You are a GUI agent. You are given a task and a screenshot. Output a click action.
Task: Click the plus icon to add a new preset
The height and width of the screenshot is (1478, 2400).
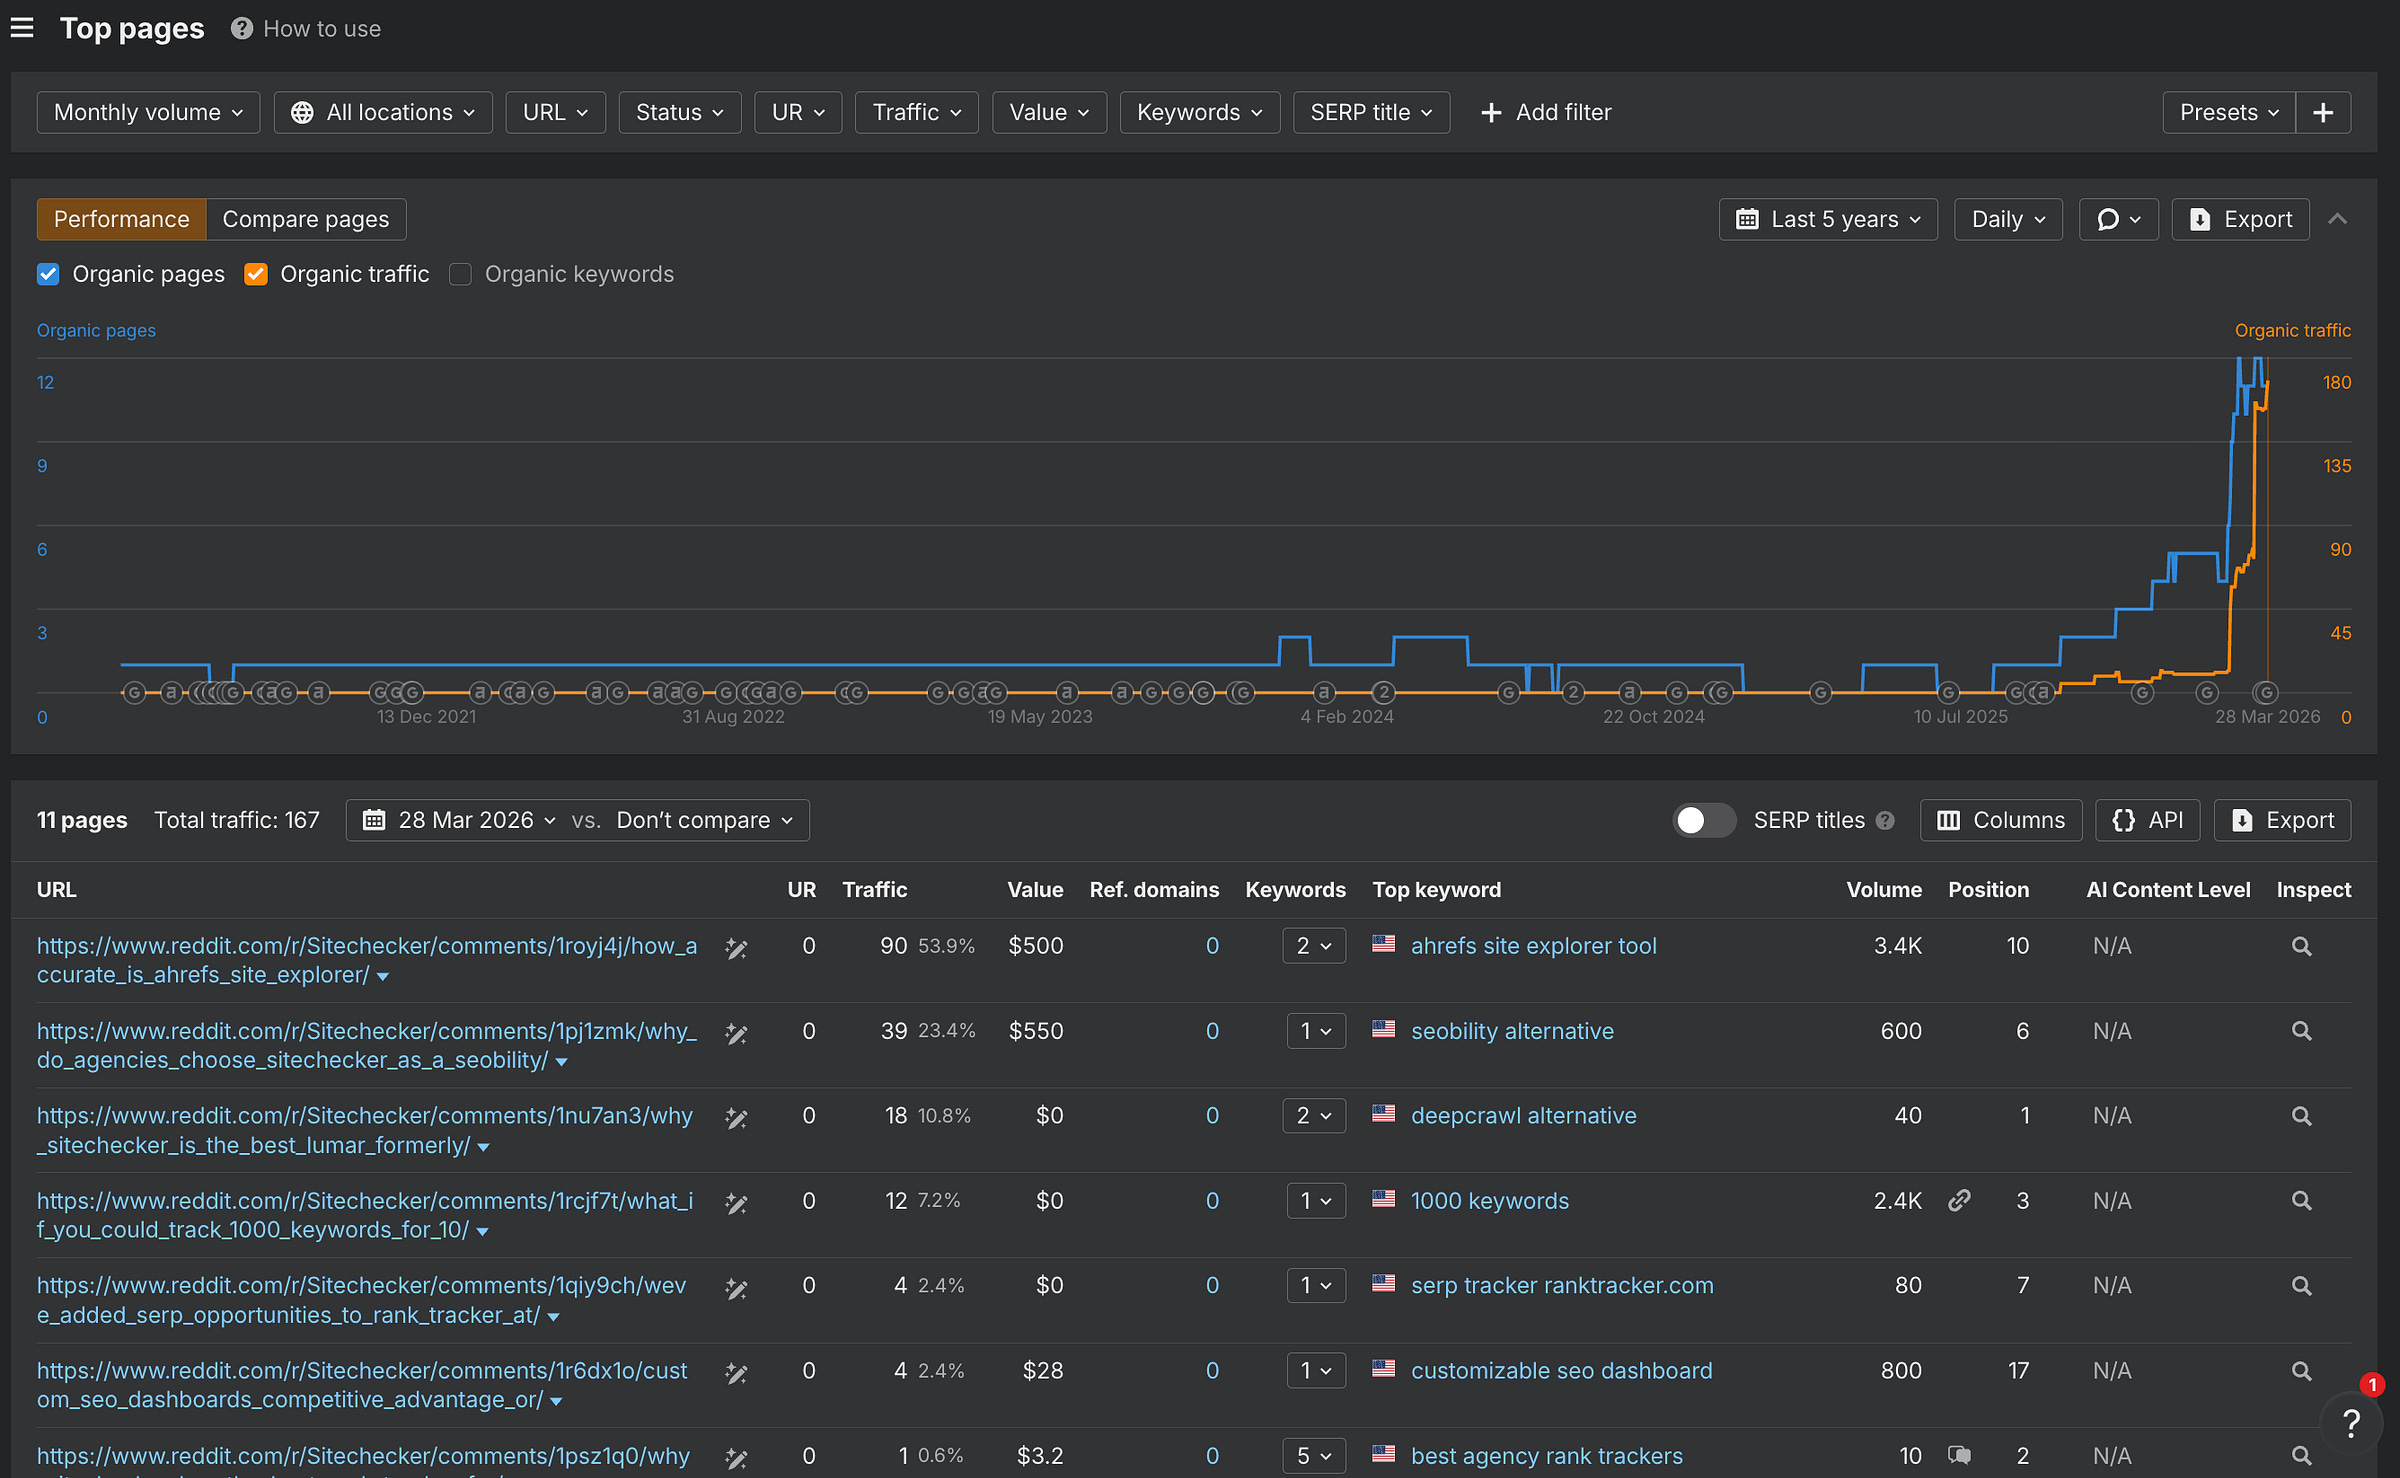2323,112
